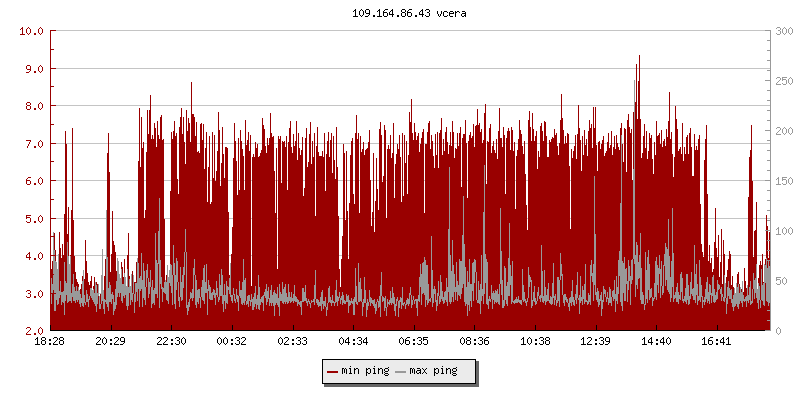Pick the 22:30 time axis label
800x400 pixels.
coord(171,342)
